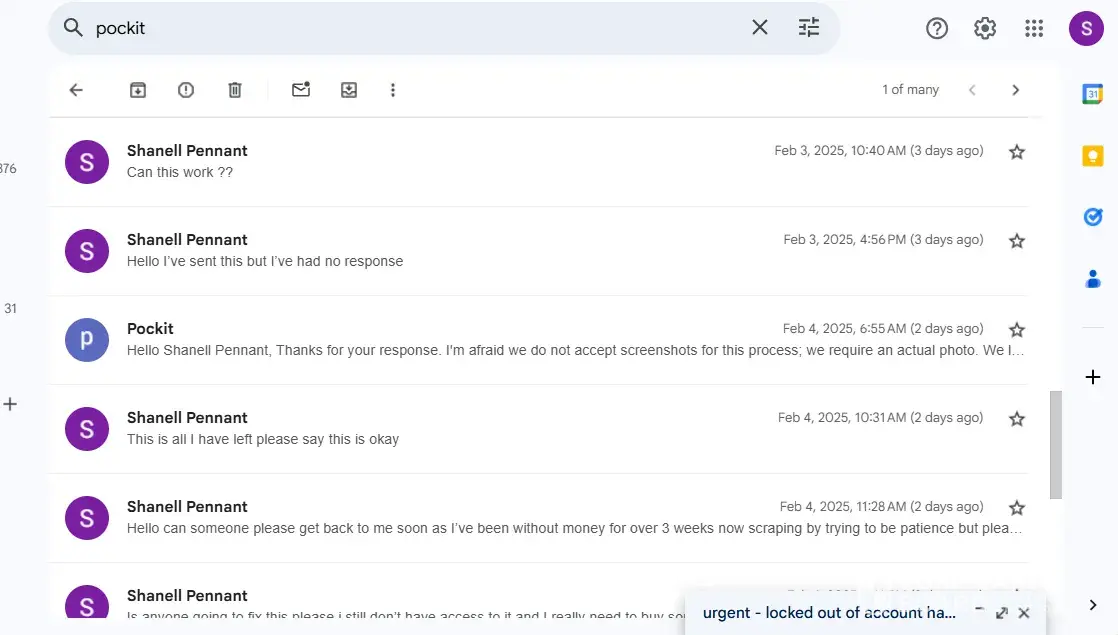Star Shanell's 'Can this work ??' message

pos(1017,152)
